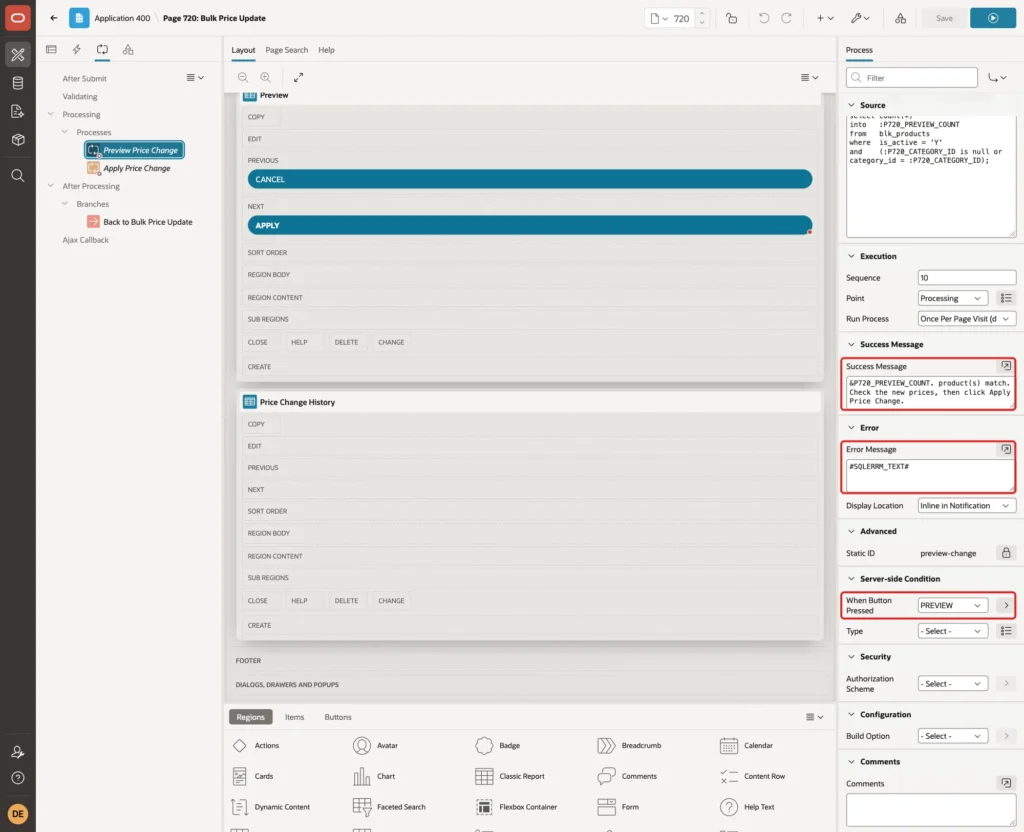Open the Utilities wrench menu

coord(860,18)
